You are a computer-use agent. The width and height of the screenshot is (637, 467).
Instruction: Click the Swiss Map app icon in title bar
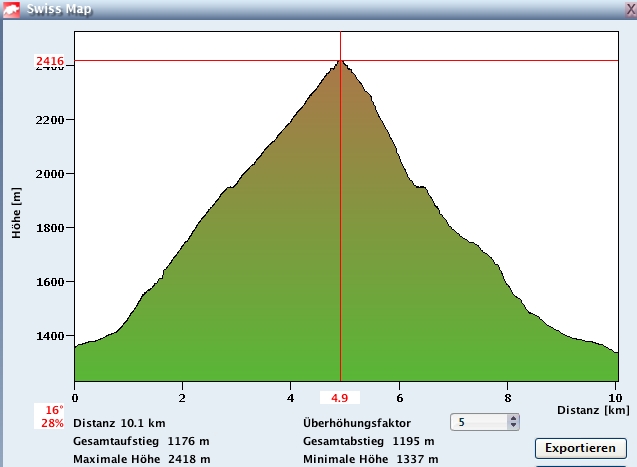(11, 9)
